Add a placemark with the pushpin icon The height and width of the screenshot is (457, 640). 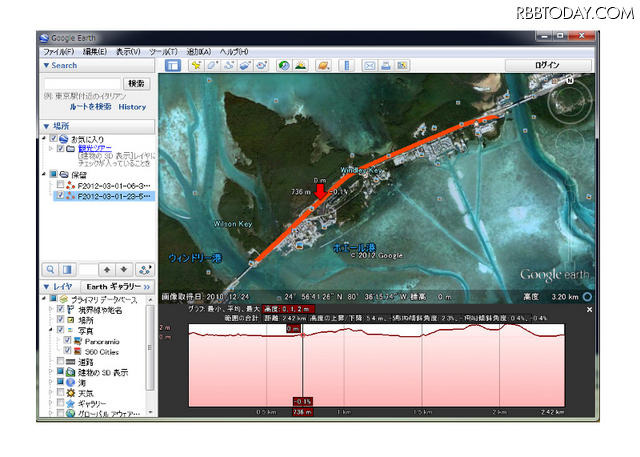coord(196,65)
